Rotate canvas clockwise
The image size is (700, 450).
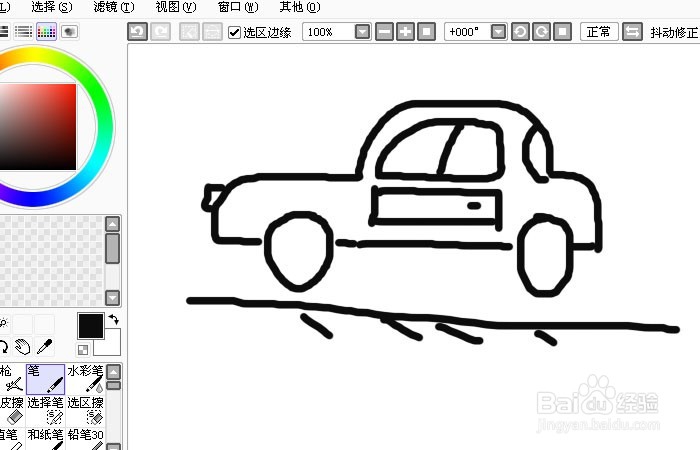point(541,32)
